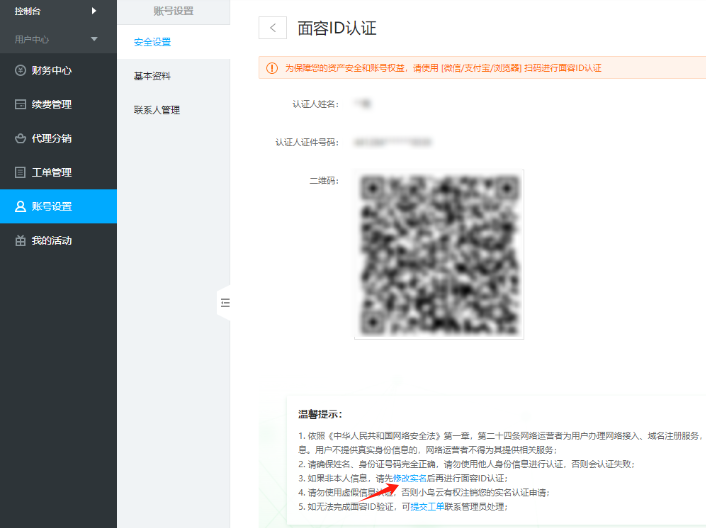This screenshot has height=528, width=706.
Task: Click the 我的活动 gift icon
Action: point(20,240)
